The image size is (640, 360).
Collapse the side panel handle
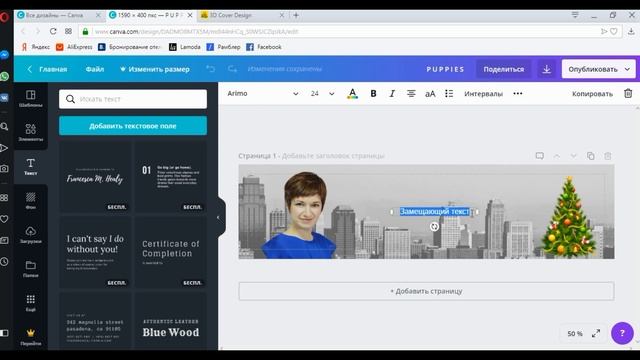(220, 218)
